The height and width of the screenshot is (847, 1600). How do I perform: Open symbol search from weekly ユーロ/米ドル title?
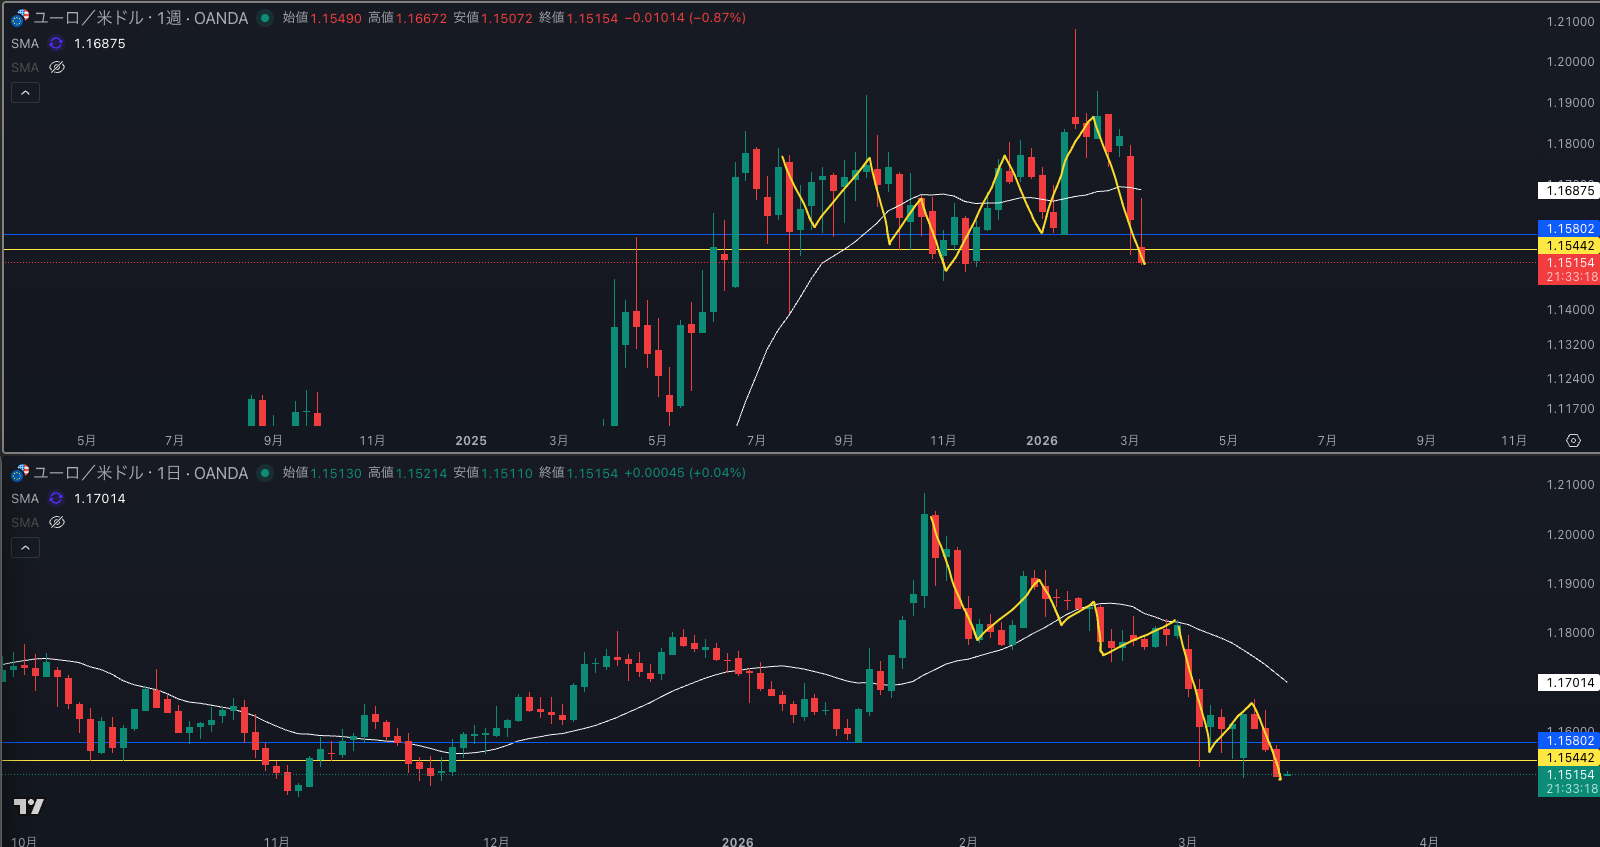click(89, 18)
